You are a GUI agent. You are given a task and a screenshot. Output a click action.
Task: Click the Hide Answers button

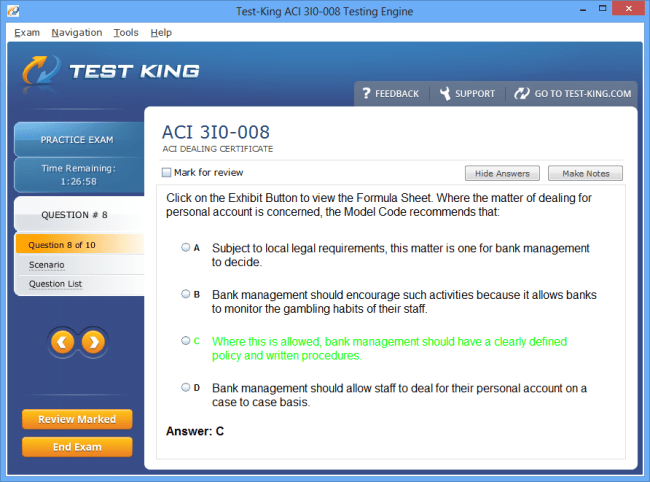pyautogui.click(x=502, y=173)
